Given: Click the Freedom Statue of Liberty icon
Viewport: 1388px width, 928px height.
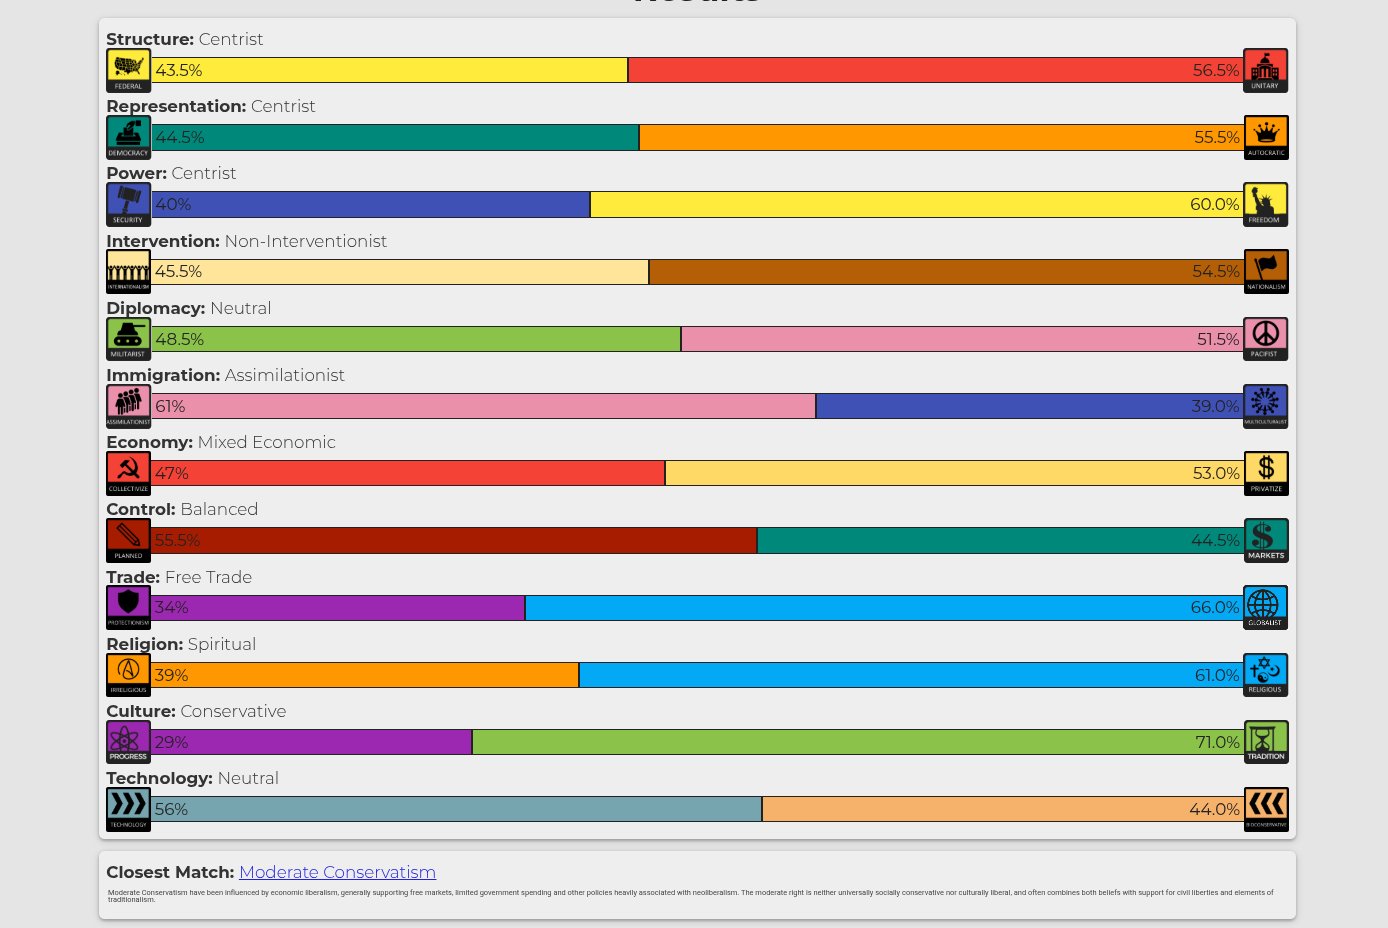Looking at the screenshot, I should point(1265,204).
